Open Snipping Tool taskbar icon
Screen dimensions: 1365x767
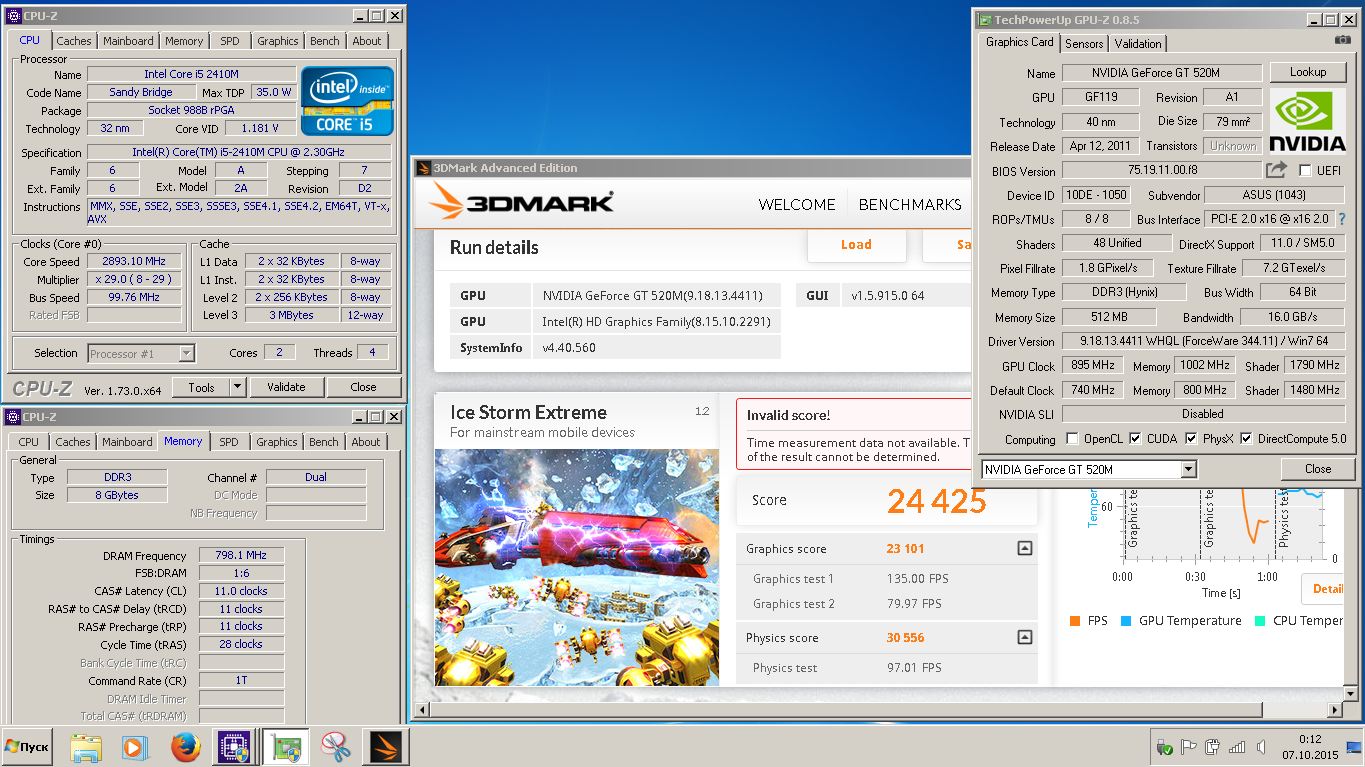click(335, 747)
